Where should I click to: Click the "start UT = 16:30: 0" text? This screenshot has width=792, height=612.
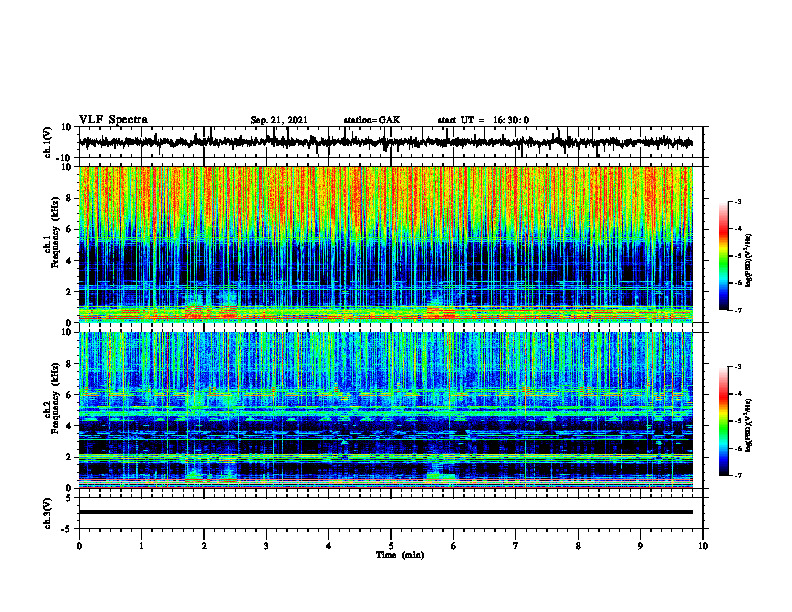483,120
